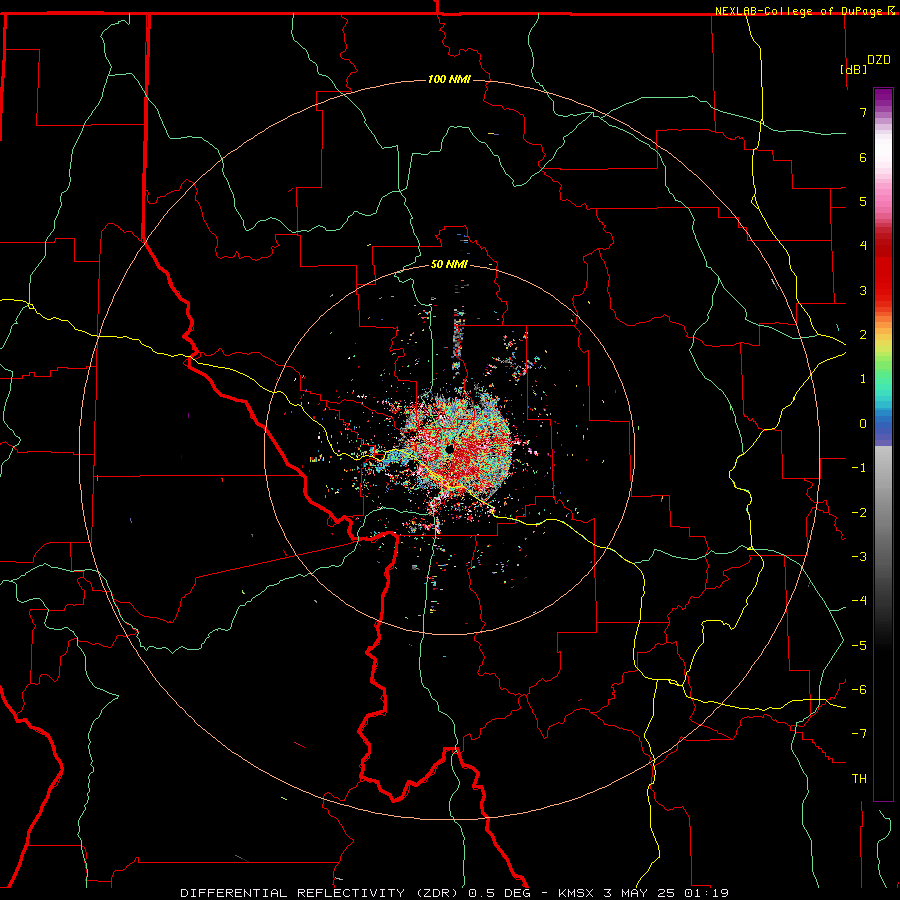The width and height of the screenshot is (900, 900).
Task: Click legend value 4 on color scale
Action: pyautogui.click(x=863, y=246)
